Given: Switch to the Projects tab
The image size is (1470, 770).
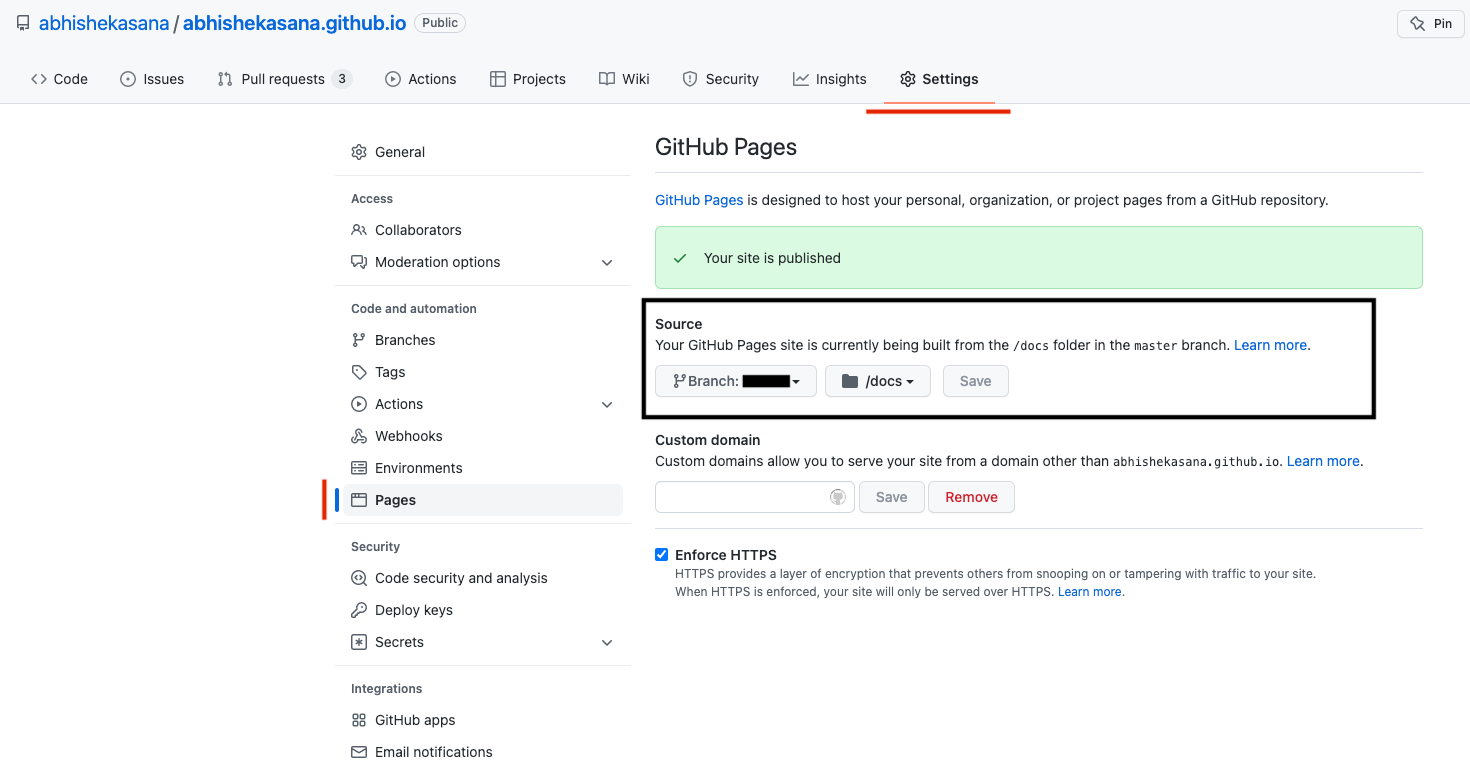Looking at the screenshot, I should pos(528,79).
